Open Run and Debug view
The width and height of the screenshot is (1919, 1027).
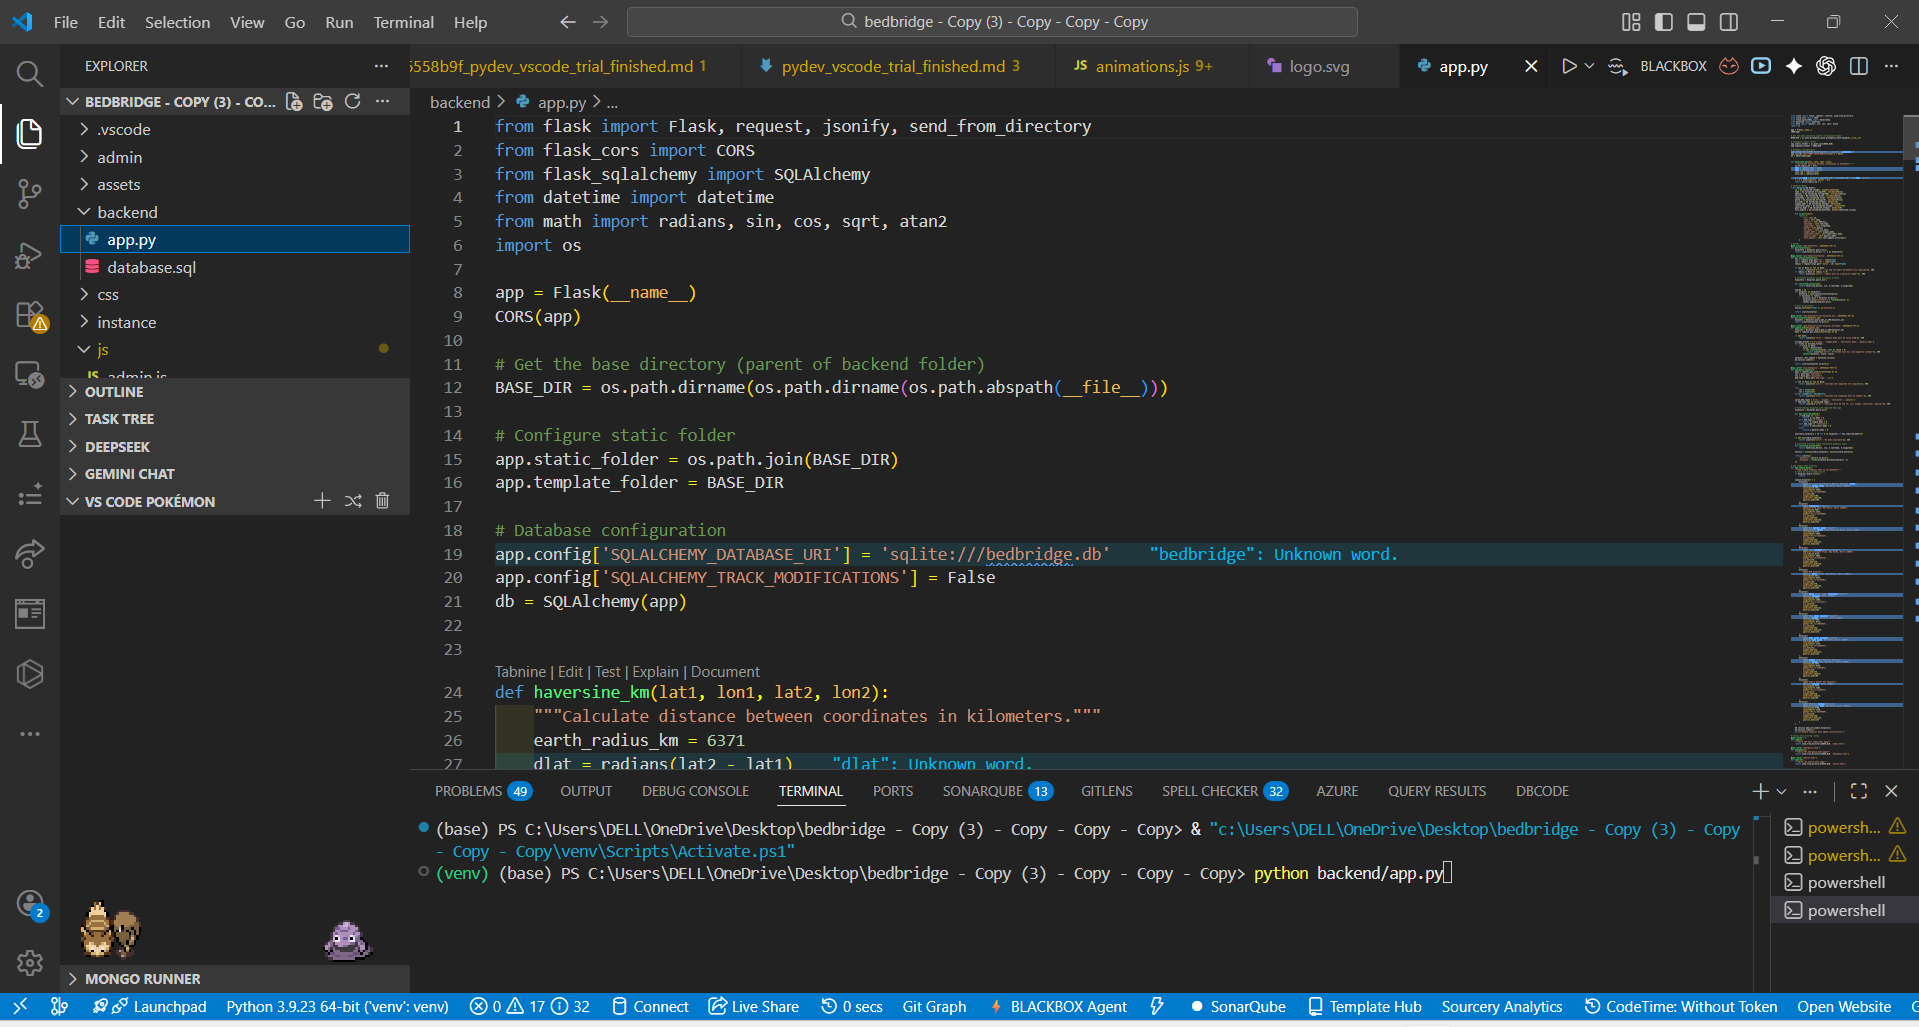(x=29, y=255)
